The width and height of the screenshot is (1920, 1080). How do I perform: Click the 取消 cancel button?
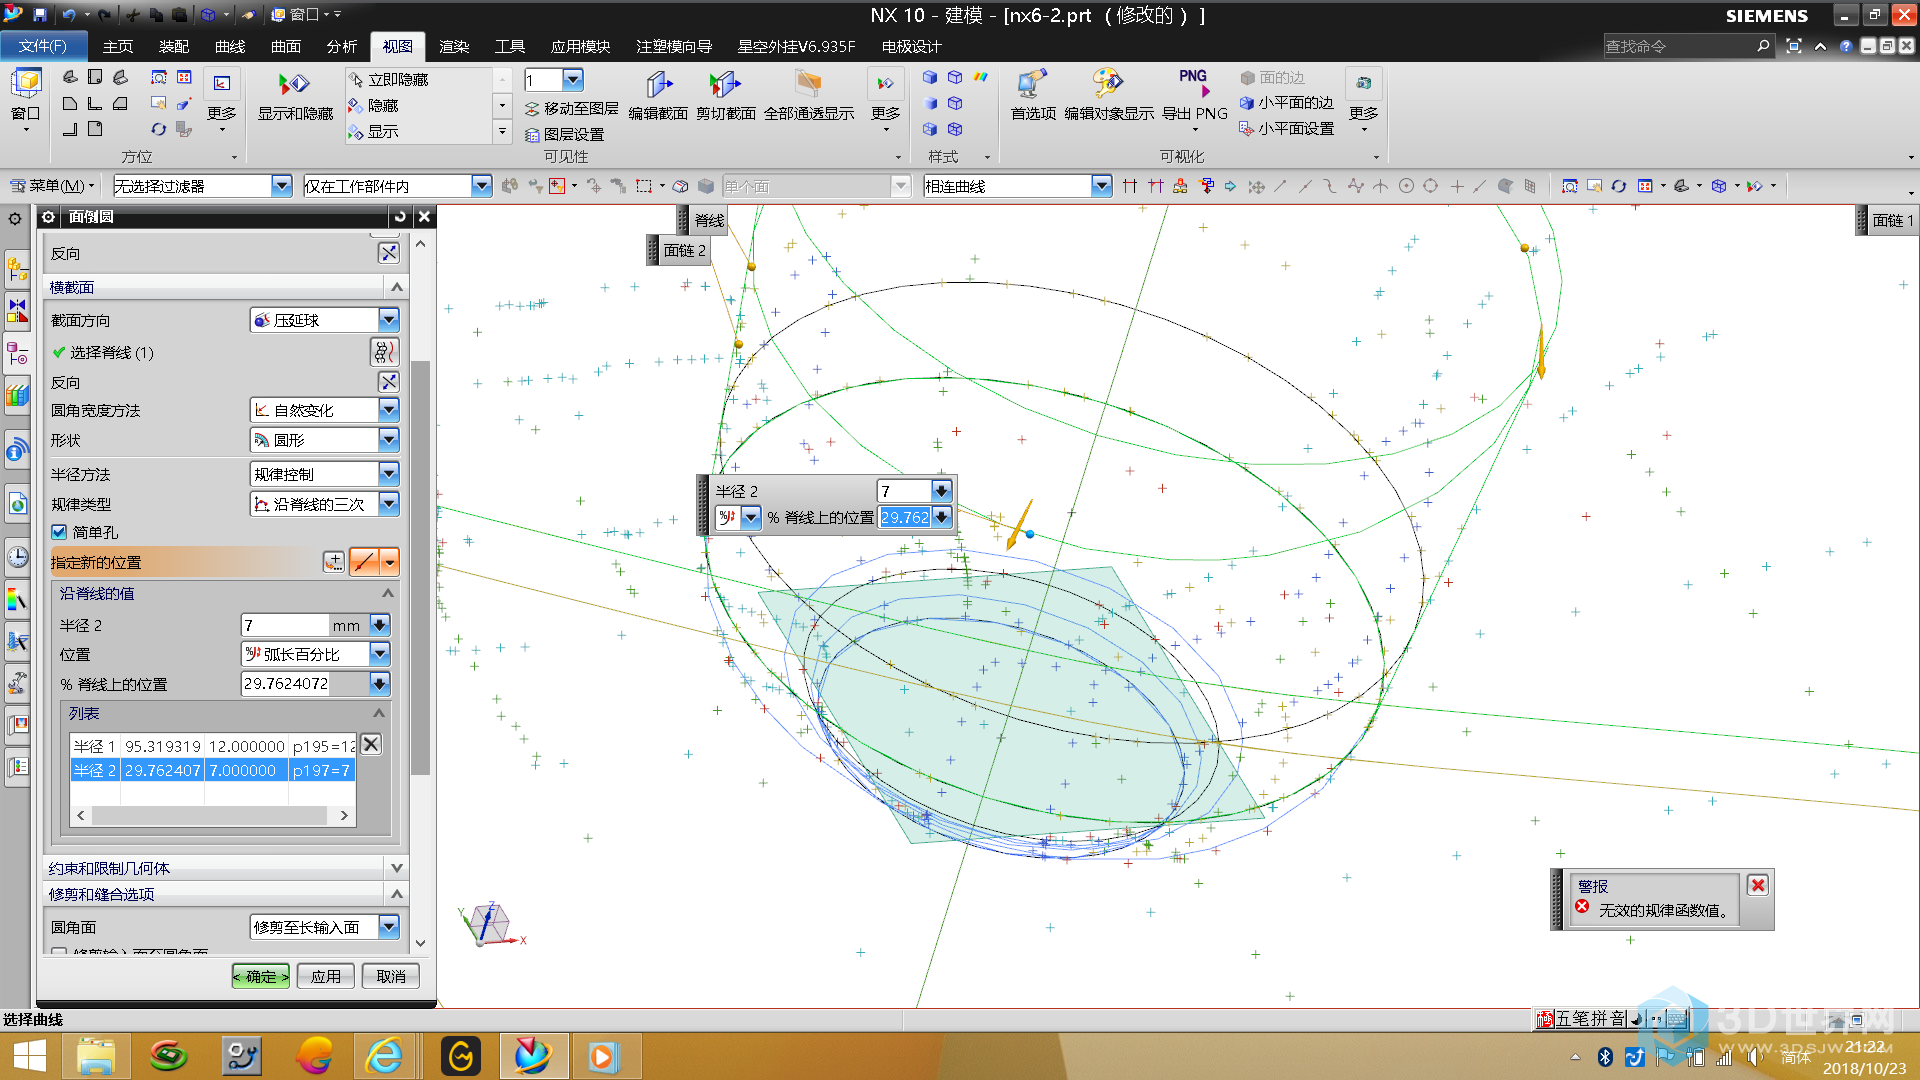pos(391,976)
